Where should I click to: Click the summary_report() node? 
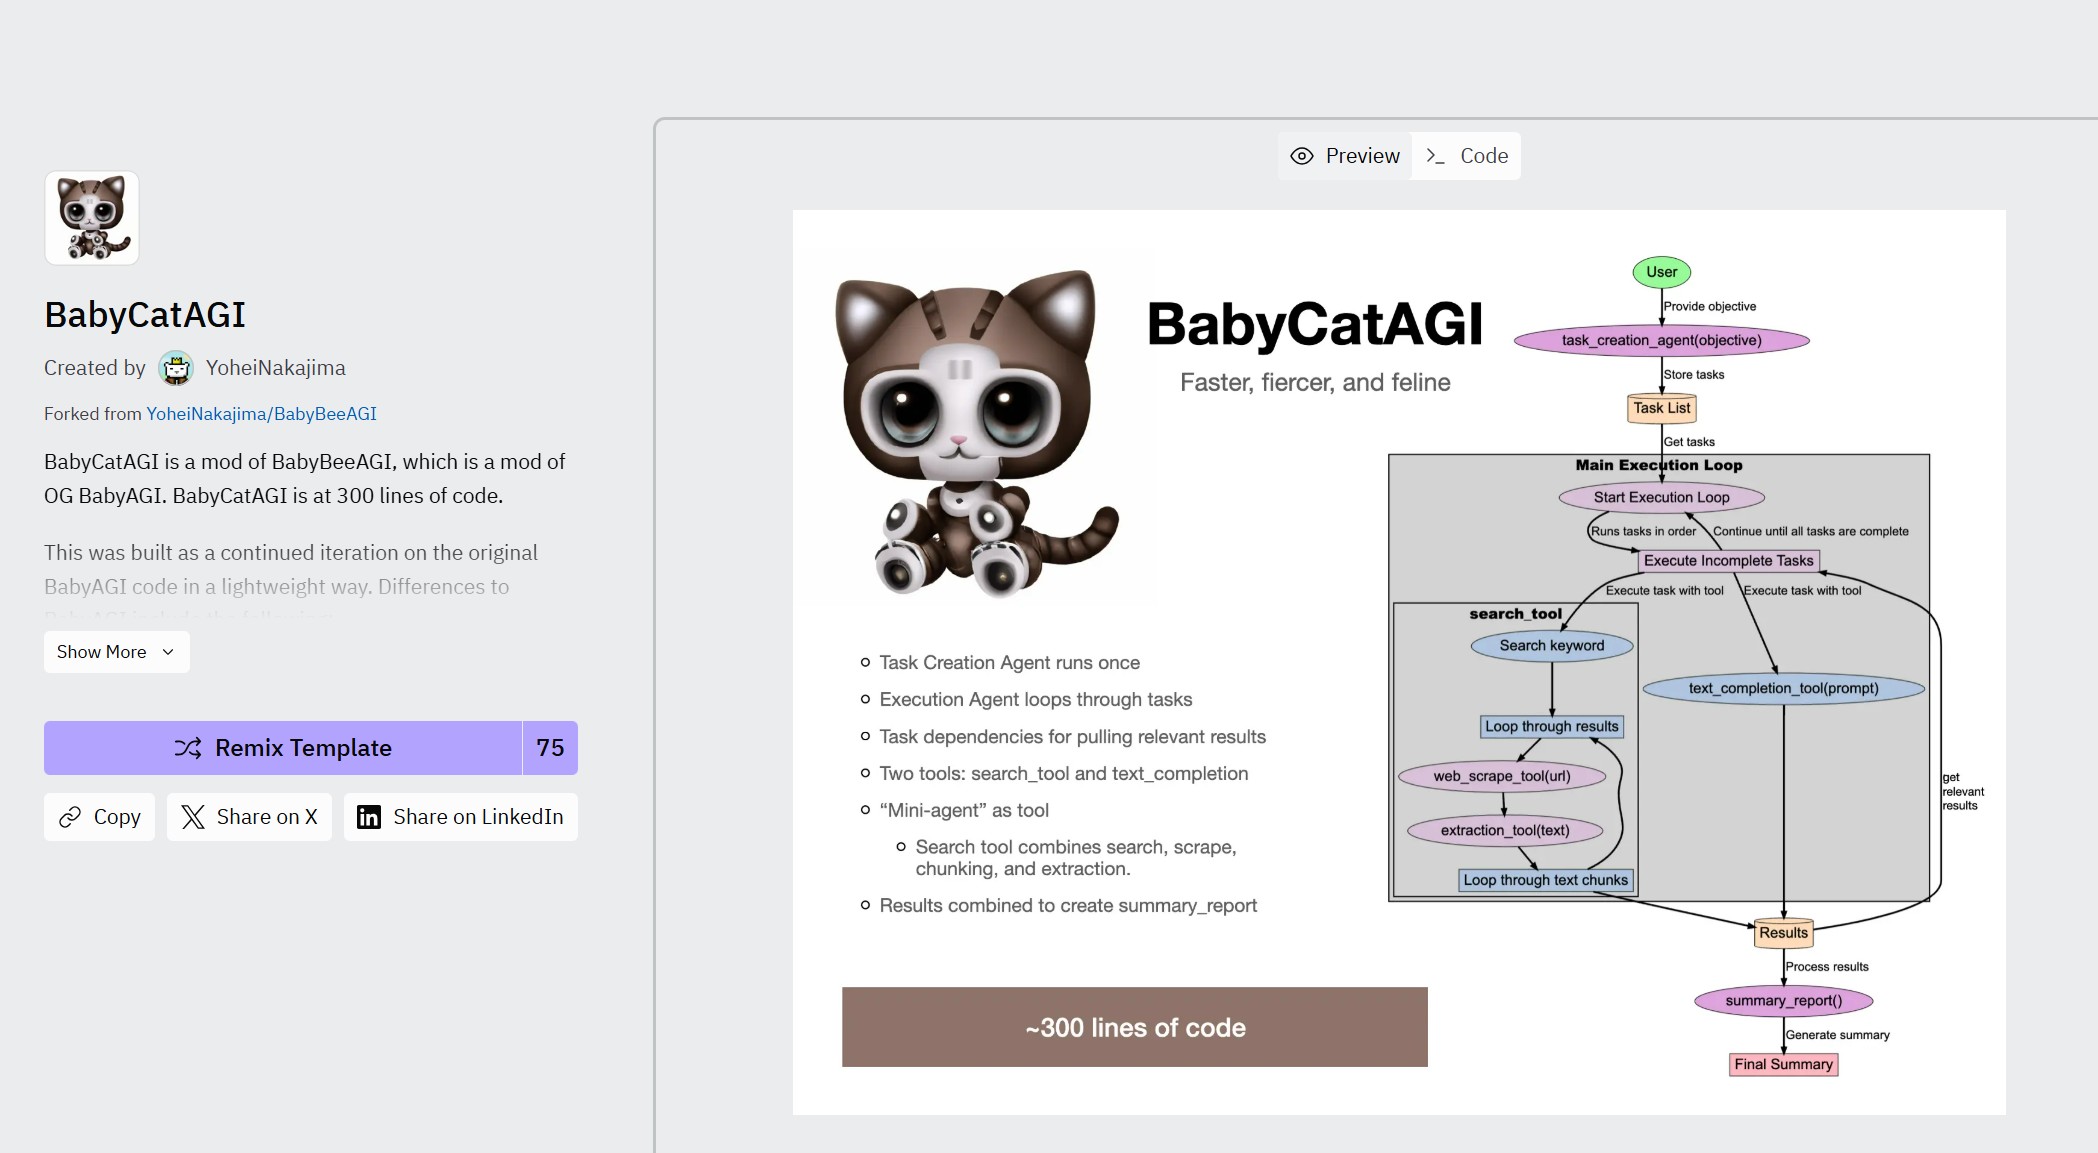[1784, 1001]
